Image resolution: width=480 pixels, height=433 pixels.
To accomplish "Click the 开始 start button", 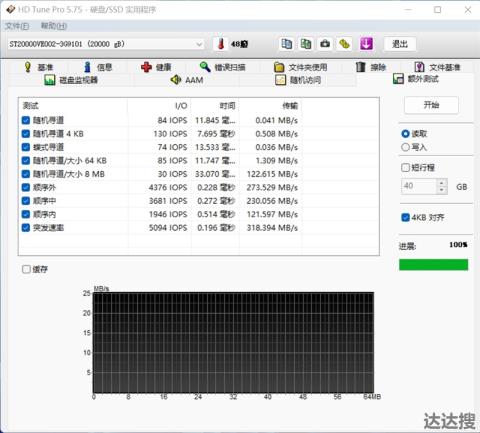I will pyautogui.click(x=431, y=105).
